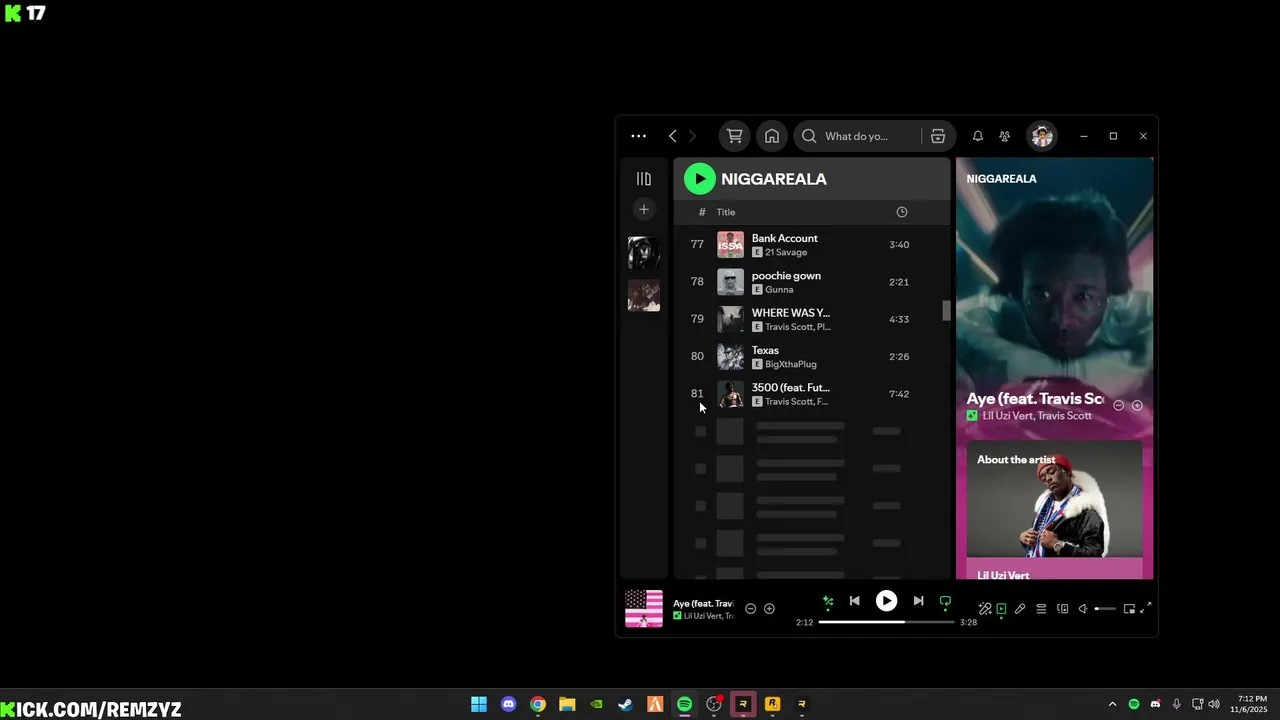Click the plus icon in player bar

click(769, 608)
